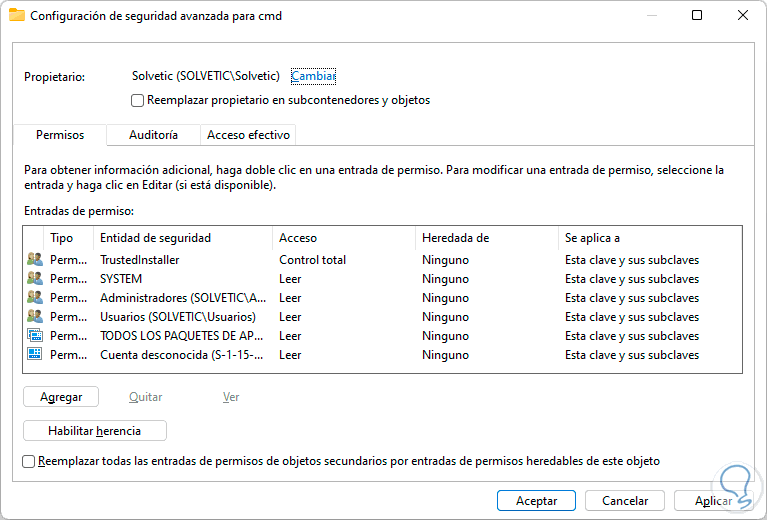Click Habilitar herencia button
Screen dimensions: 767x520
tap(94, 431)
